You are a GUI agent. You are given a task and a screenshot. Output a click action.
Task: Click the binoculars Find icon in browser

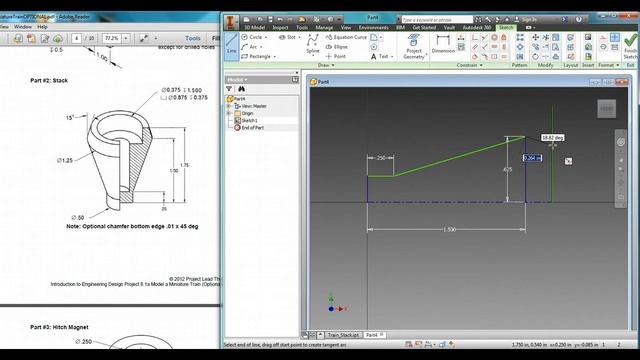click(x=241, y=89)
